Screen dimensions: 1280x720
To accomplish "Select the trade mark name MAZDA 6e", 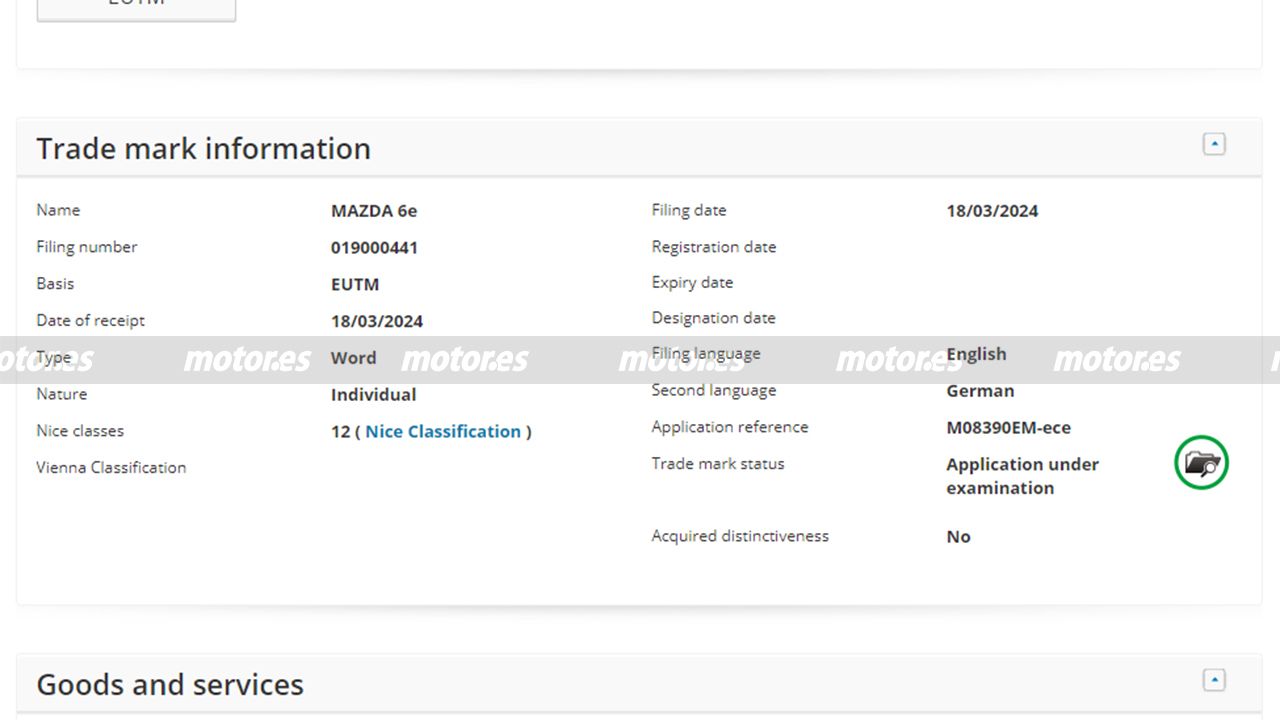I will [374, 211].
